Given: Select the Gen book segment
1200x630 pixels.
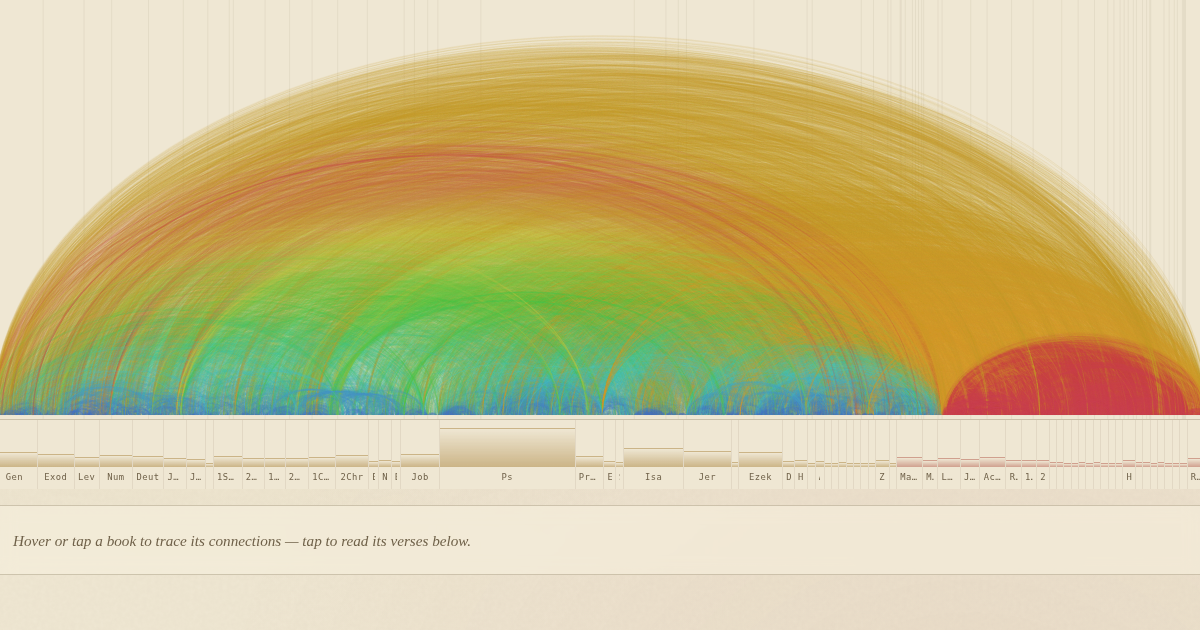Looking at the screenshot, I should click(x=18, y=454).
